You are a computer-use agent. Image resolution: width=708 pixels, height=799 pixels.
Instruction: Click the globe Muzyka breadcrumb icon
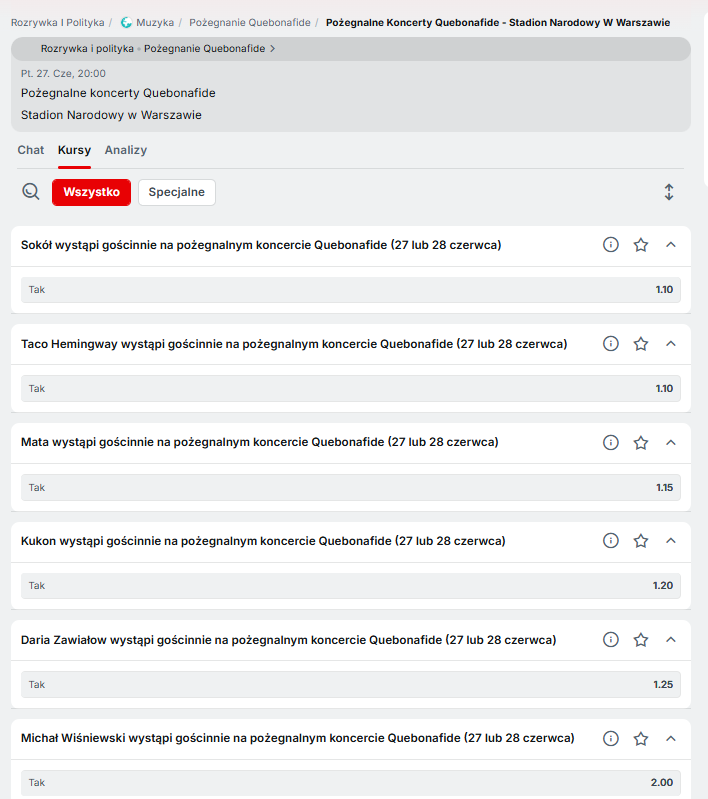126,22
